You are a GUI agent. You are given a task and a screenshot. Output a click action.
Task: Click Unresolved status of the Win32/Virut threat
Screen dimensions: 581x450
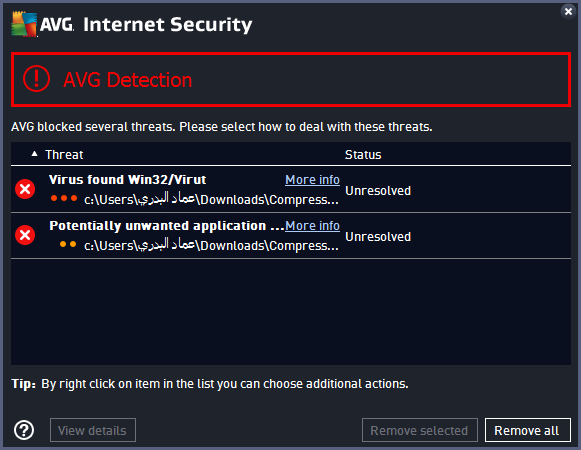click(x=378, y=191)
